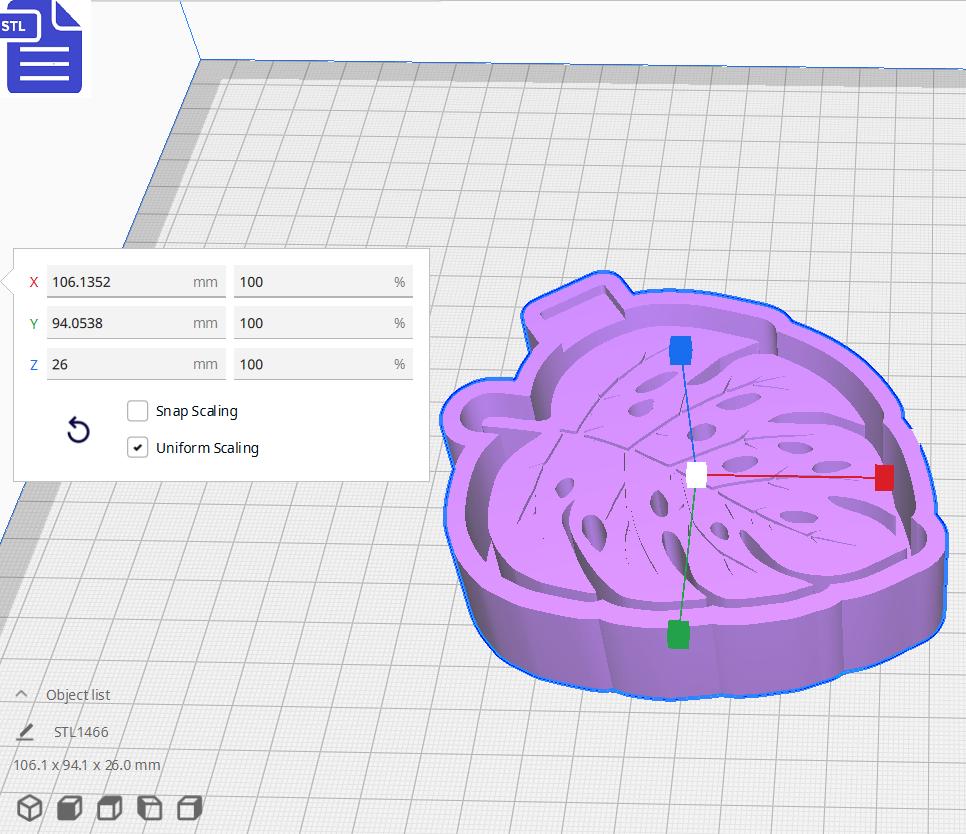Click the solid-with-edges cube view icon
966x834 pixels.
(109, 808)
